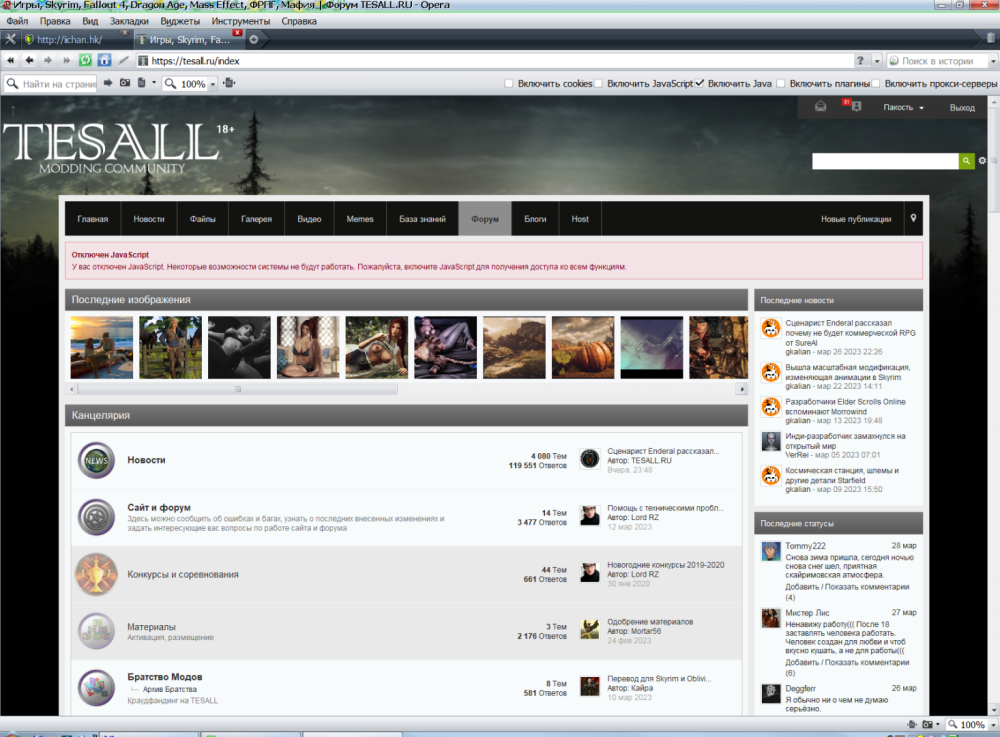1000x737 pixels.
Task: Open the Правка menu
Action: coord(55,21)
